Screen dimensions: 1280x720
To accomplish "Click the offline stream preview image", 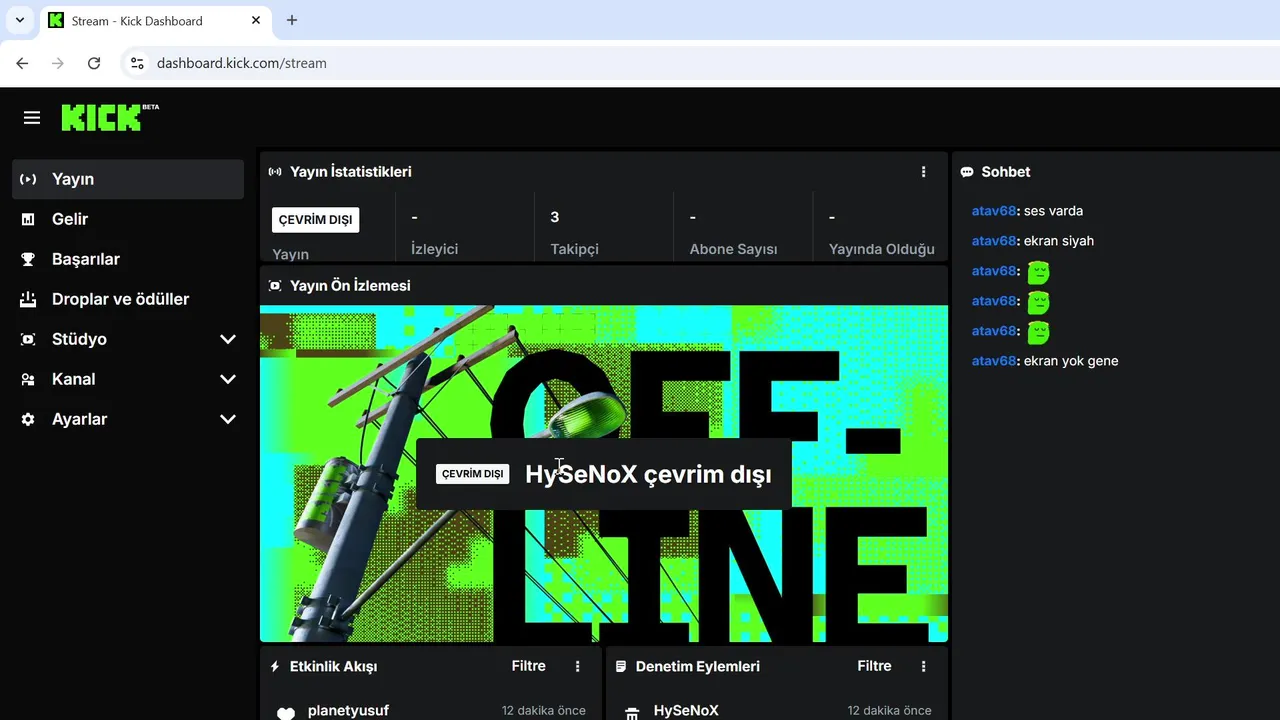I will 604,474.
